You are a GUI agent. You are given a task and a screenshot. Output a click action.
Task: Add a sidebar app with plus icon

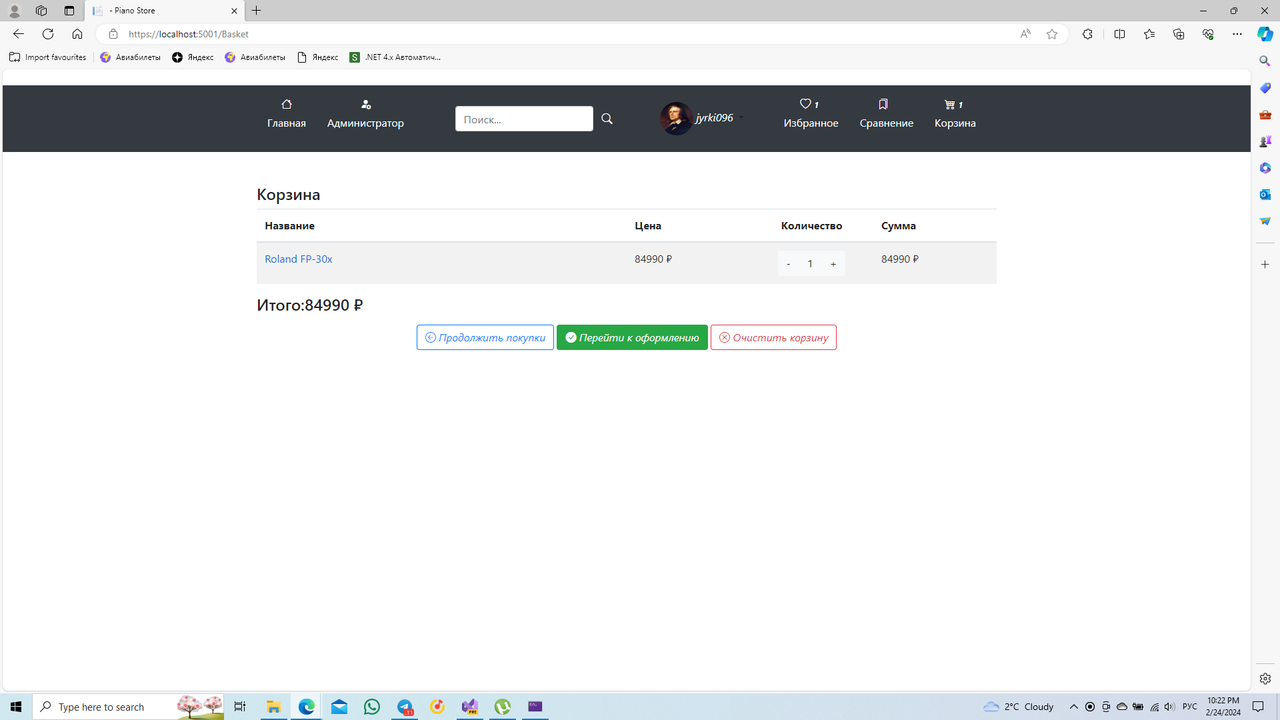pos(1265,264)
